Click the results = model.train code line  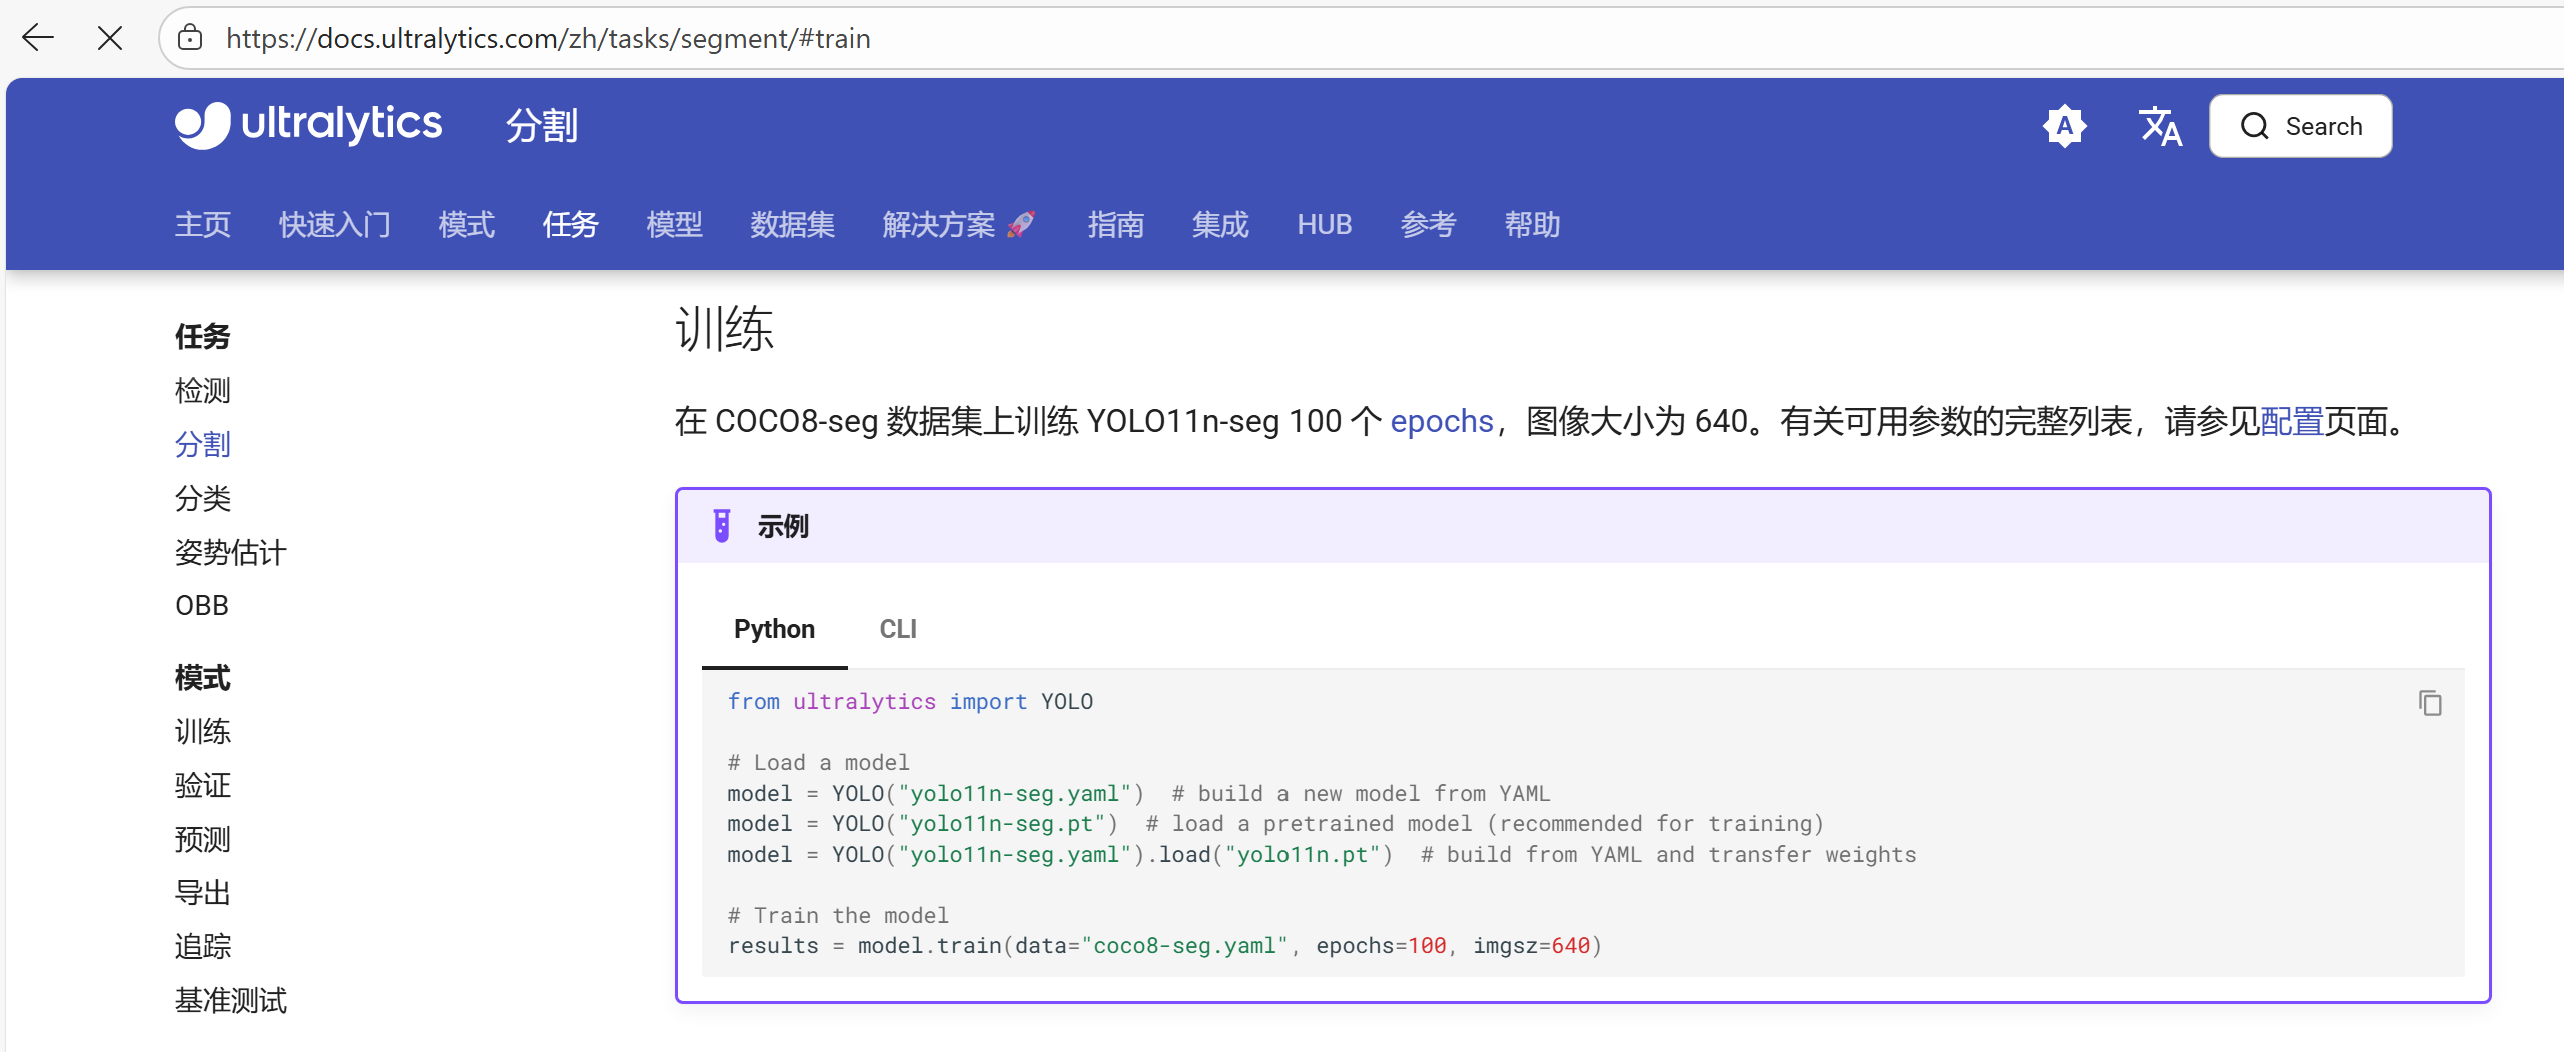[x=1165, y=946]
